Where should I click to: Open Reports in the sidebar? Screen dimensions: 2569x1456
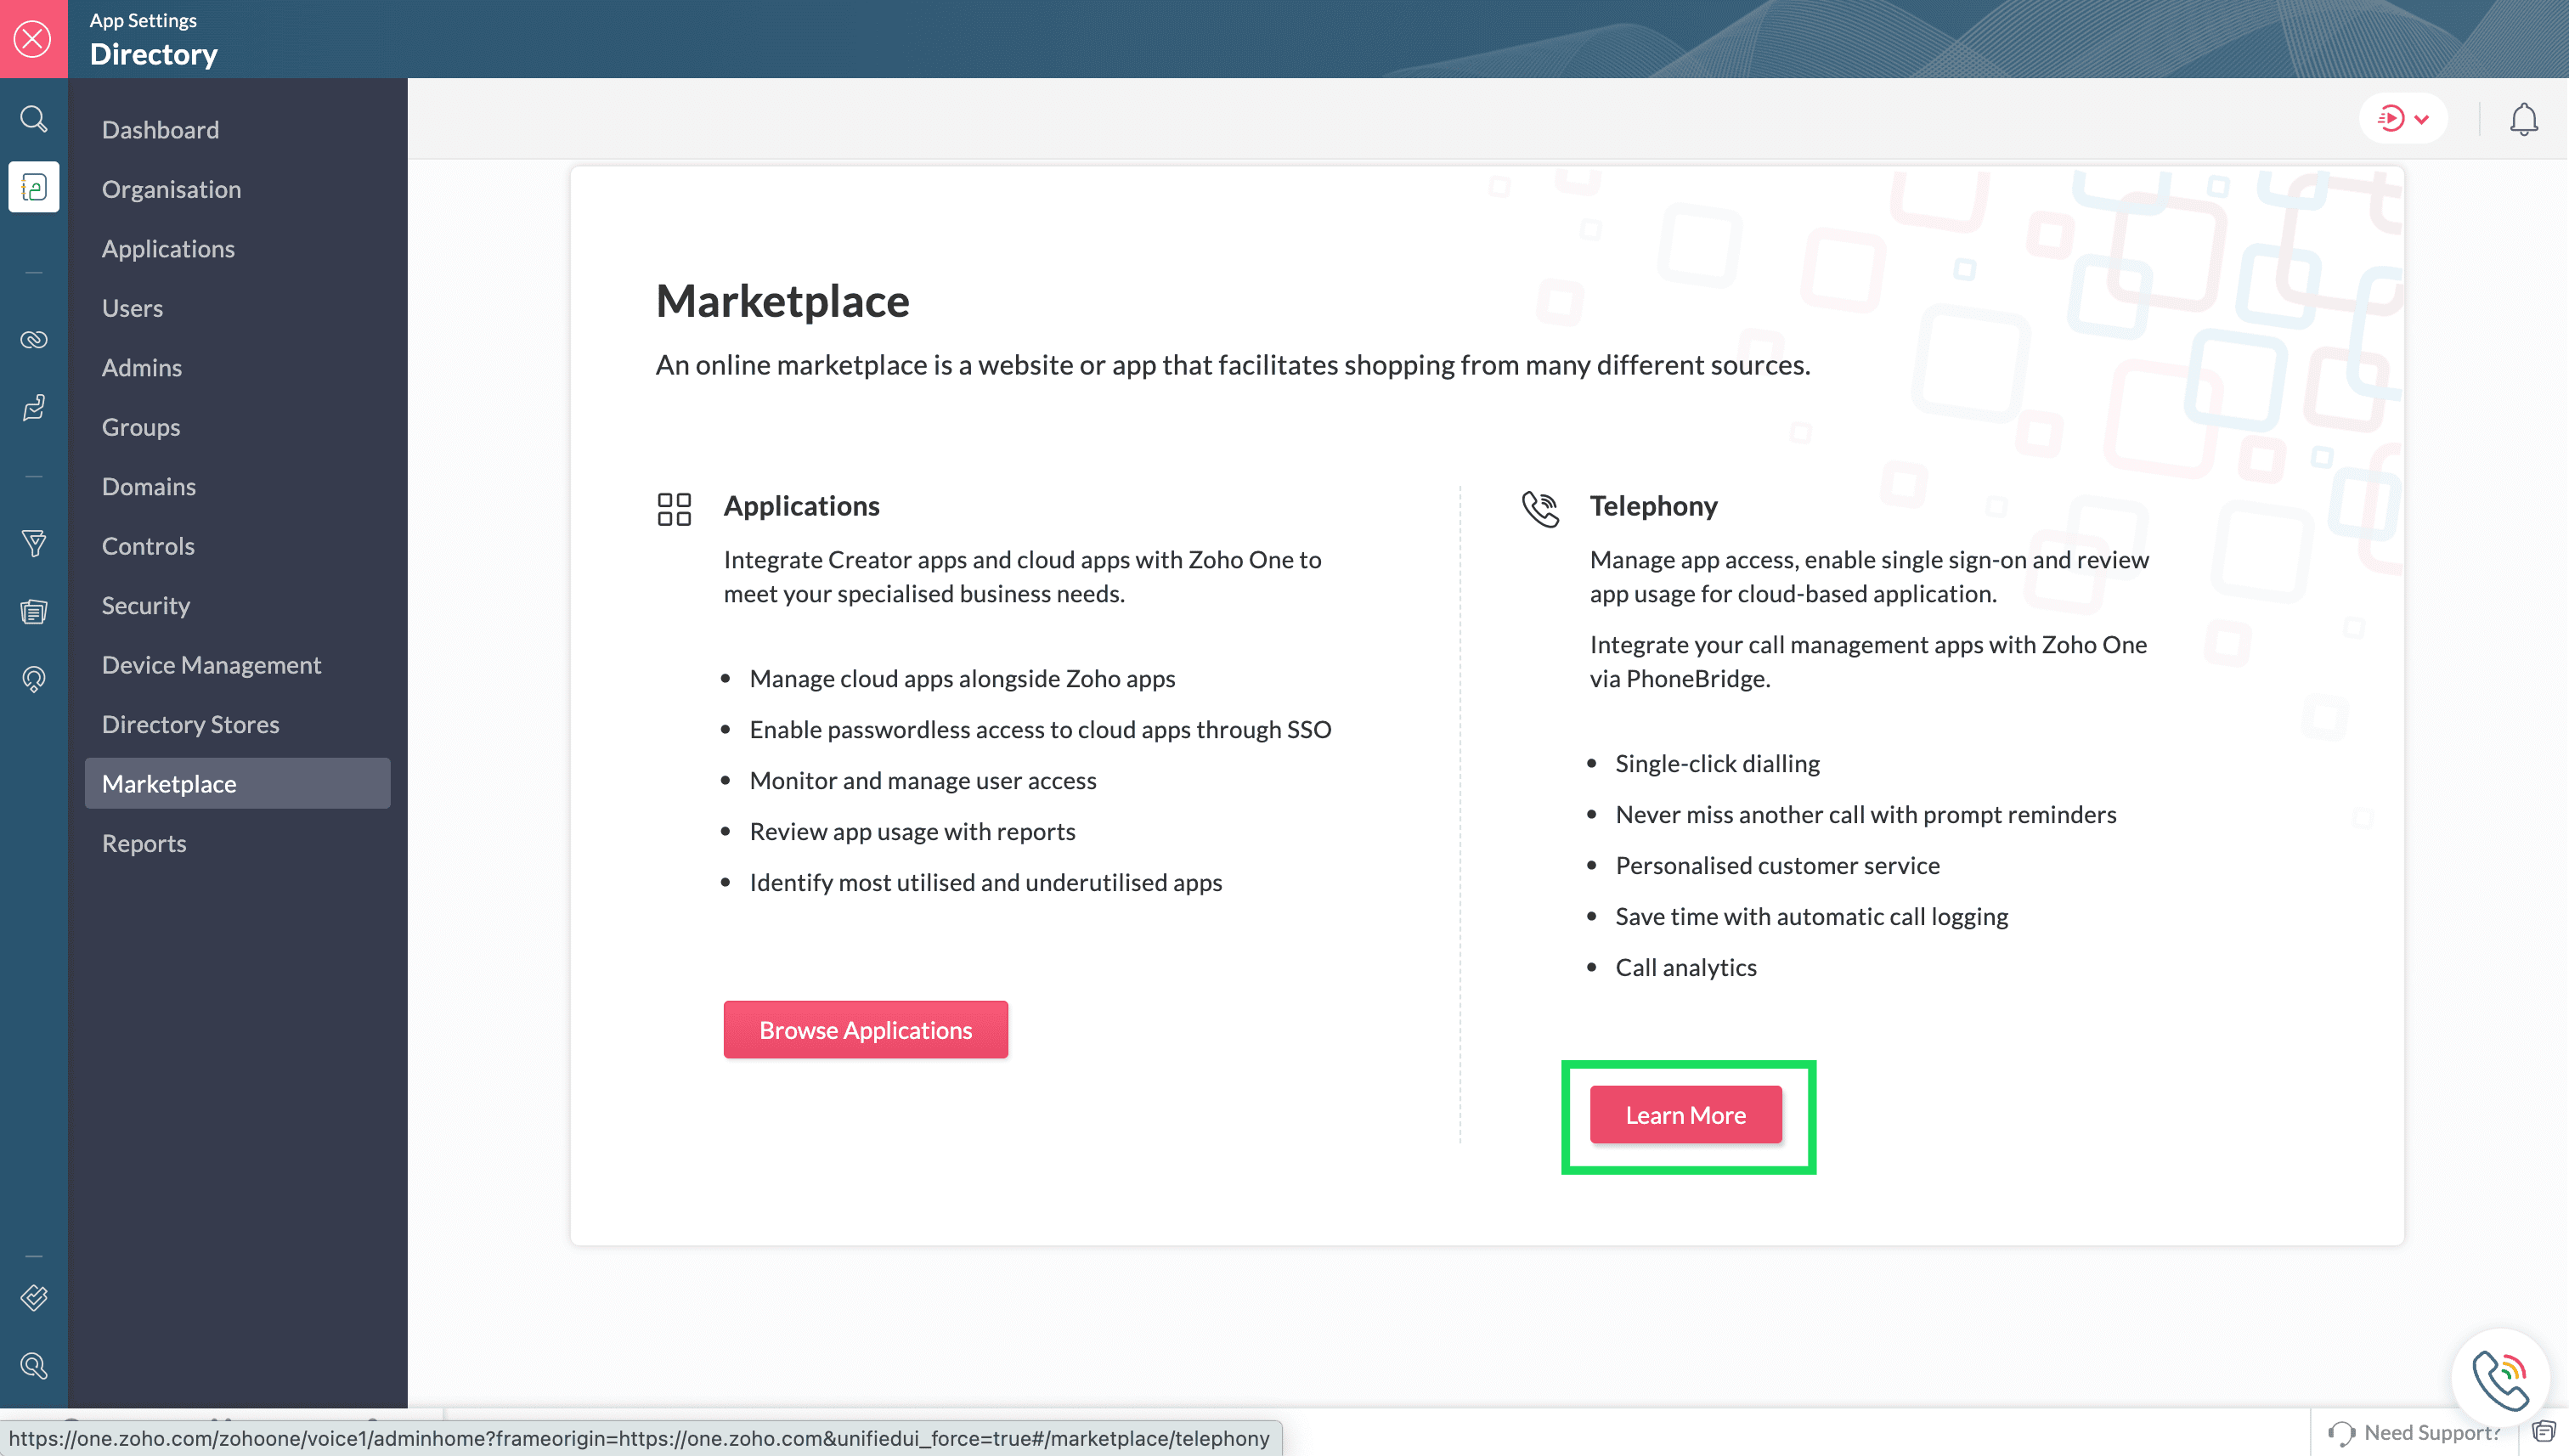point(144,843)
